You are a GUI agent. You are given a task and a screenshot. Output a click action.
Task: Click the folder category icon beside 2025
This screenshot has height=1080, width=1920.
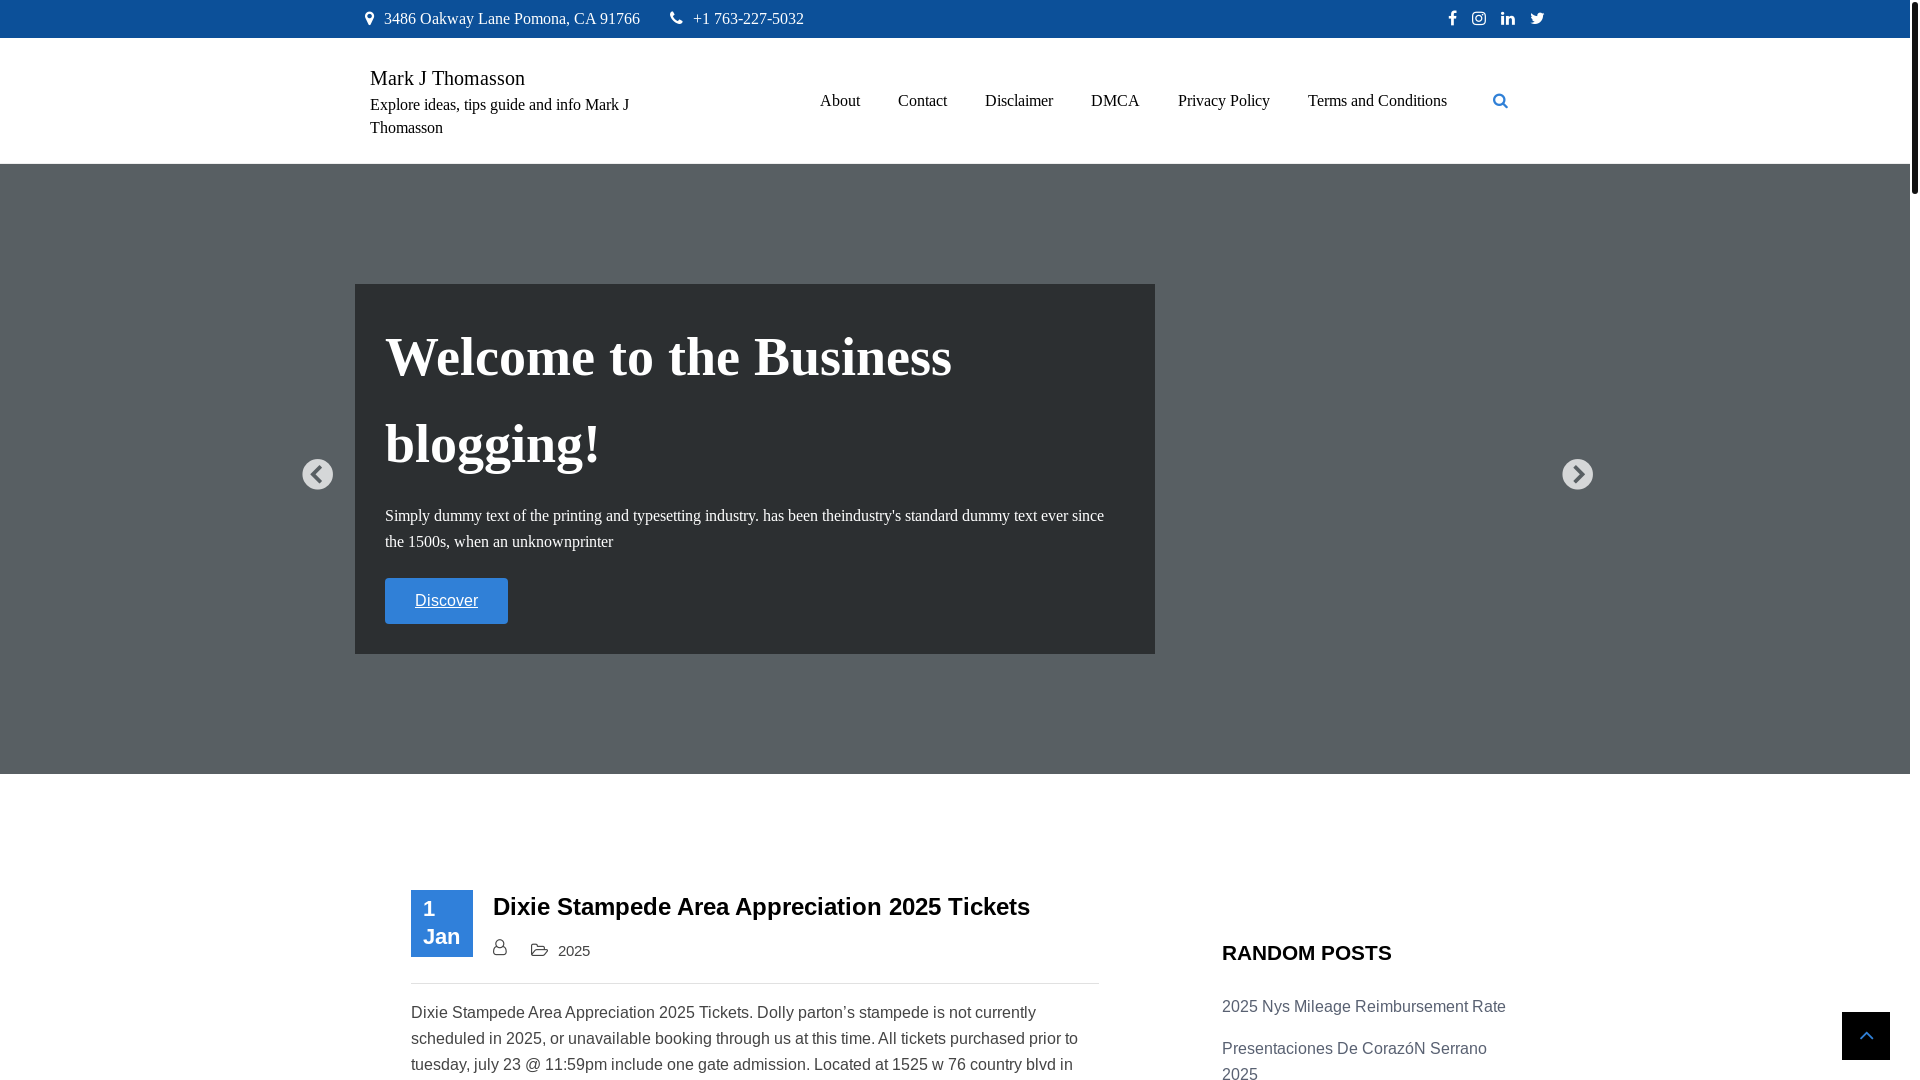[540, 950]
